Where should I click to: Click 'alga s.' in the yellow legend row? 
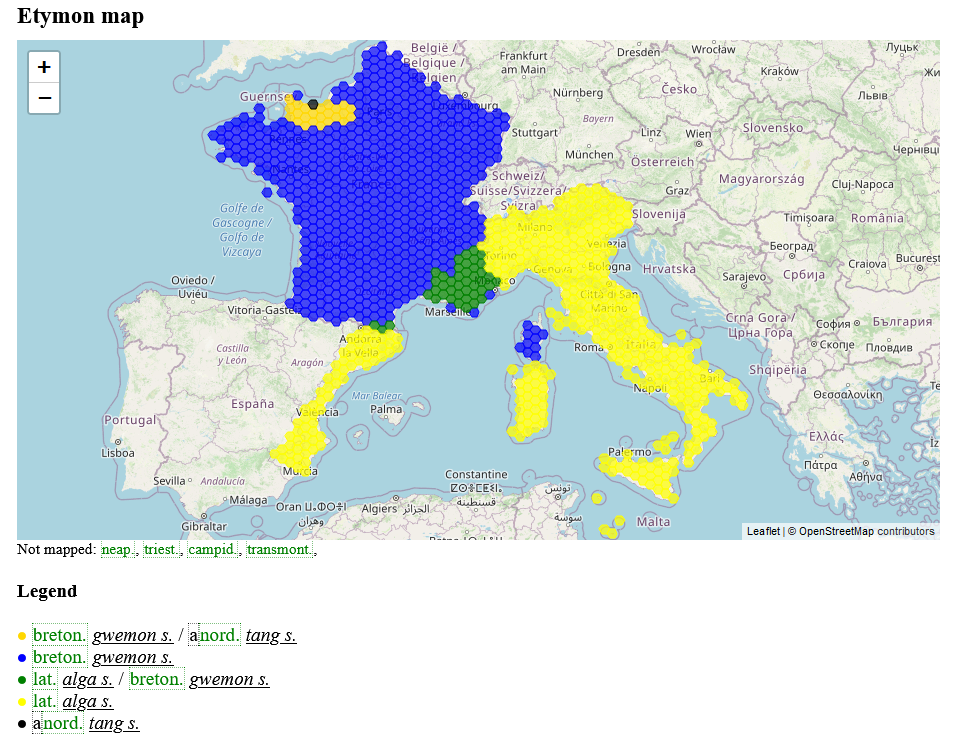coord(87,701)
